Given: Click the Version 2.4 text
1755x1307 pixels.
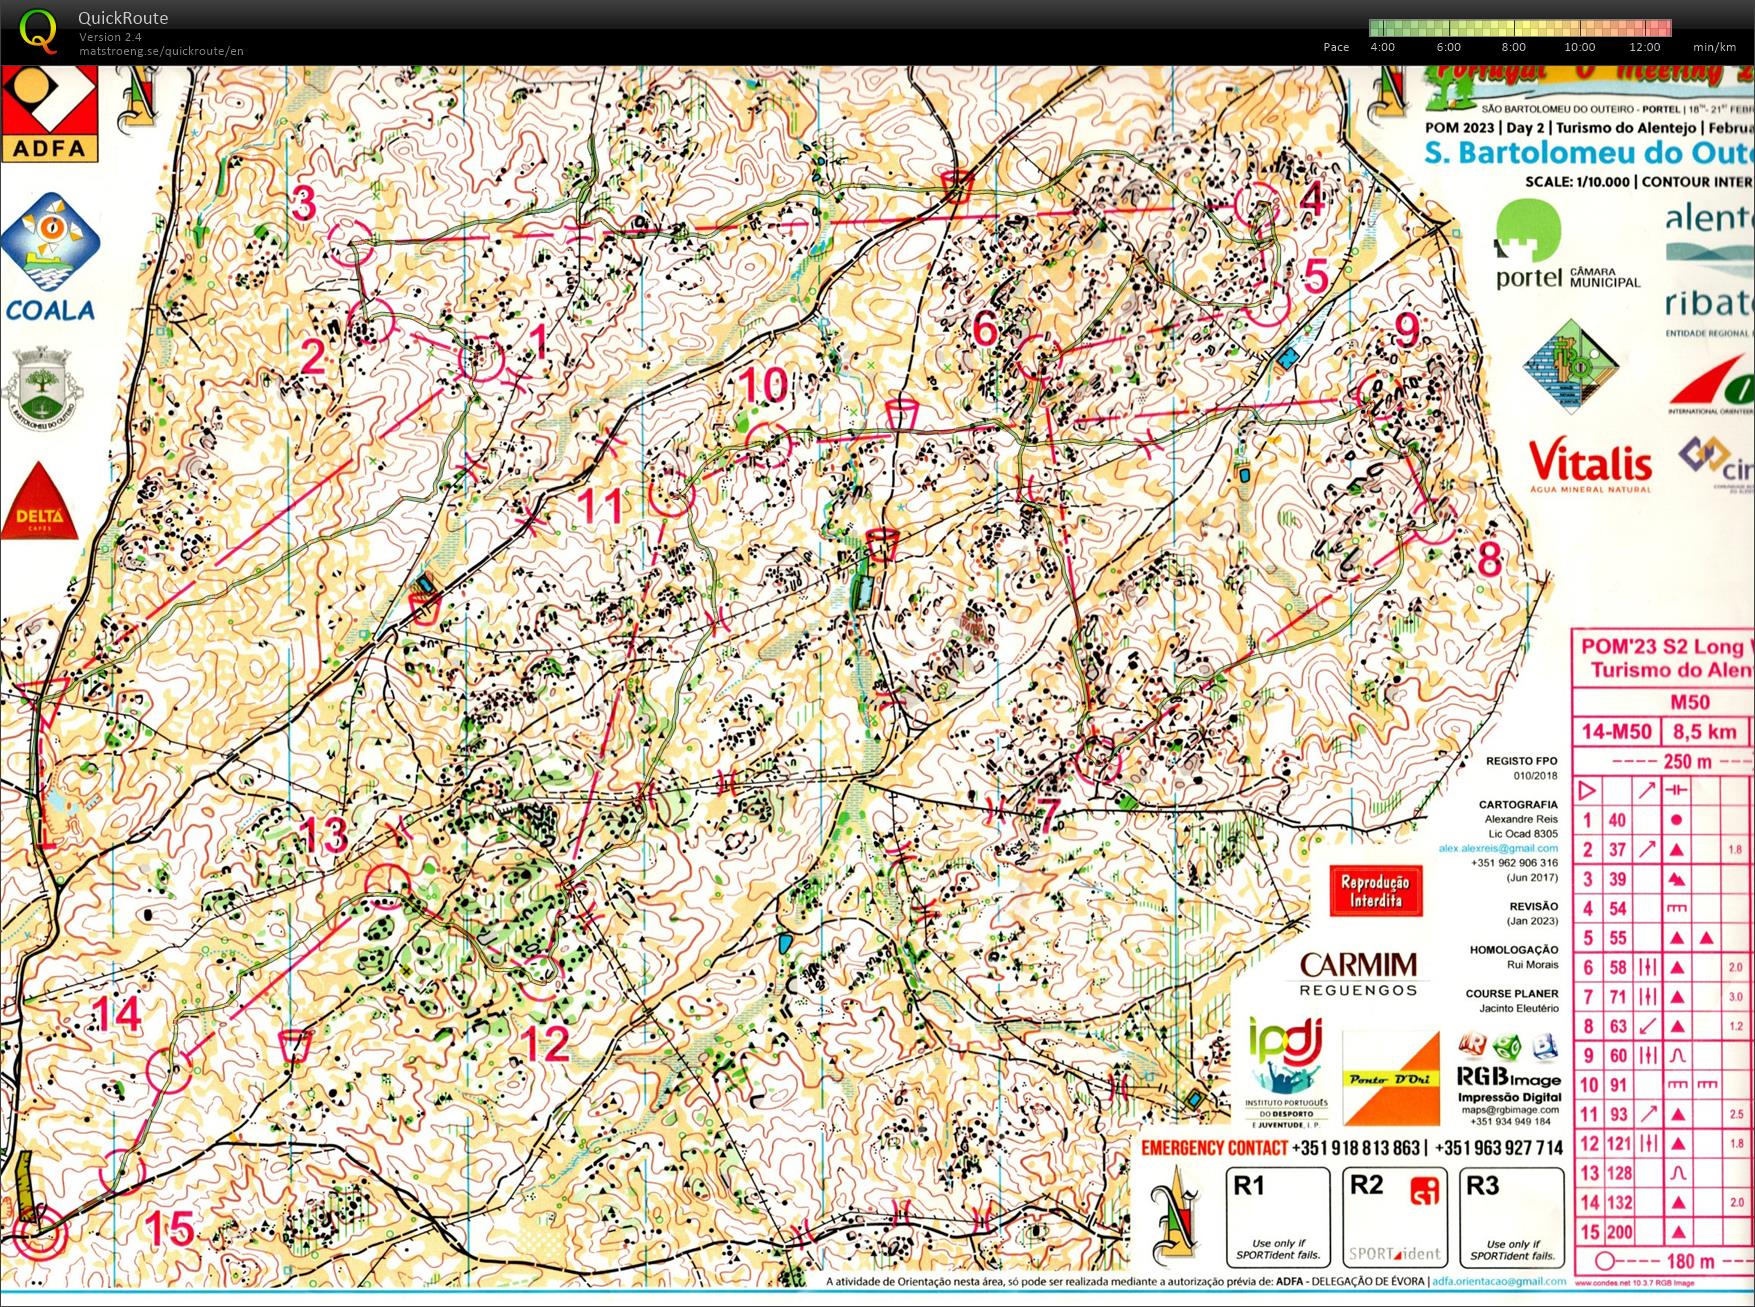Looking at the screenshot, I should tap(110, 37).
